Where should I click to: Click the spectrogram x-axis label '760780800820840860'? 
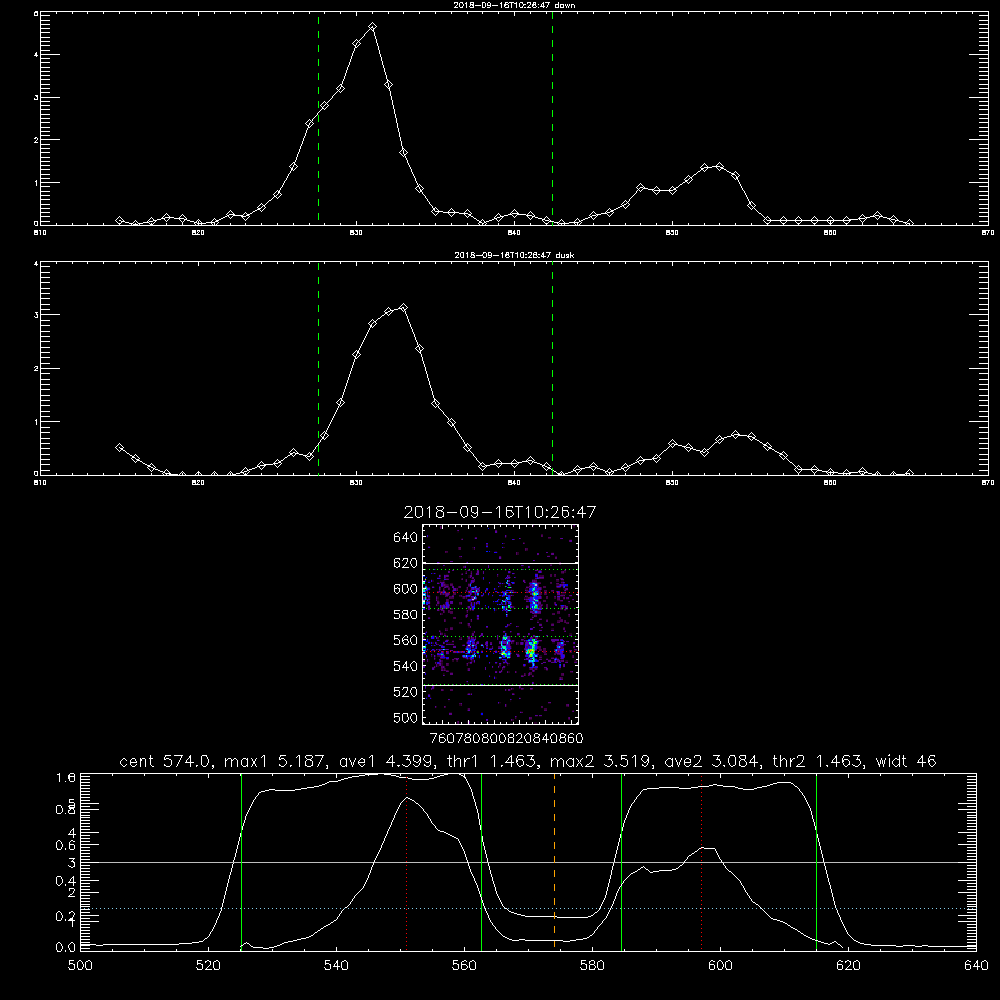pos(506,739)
